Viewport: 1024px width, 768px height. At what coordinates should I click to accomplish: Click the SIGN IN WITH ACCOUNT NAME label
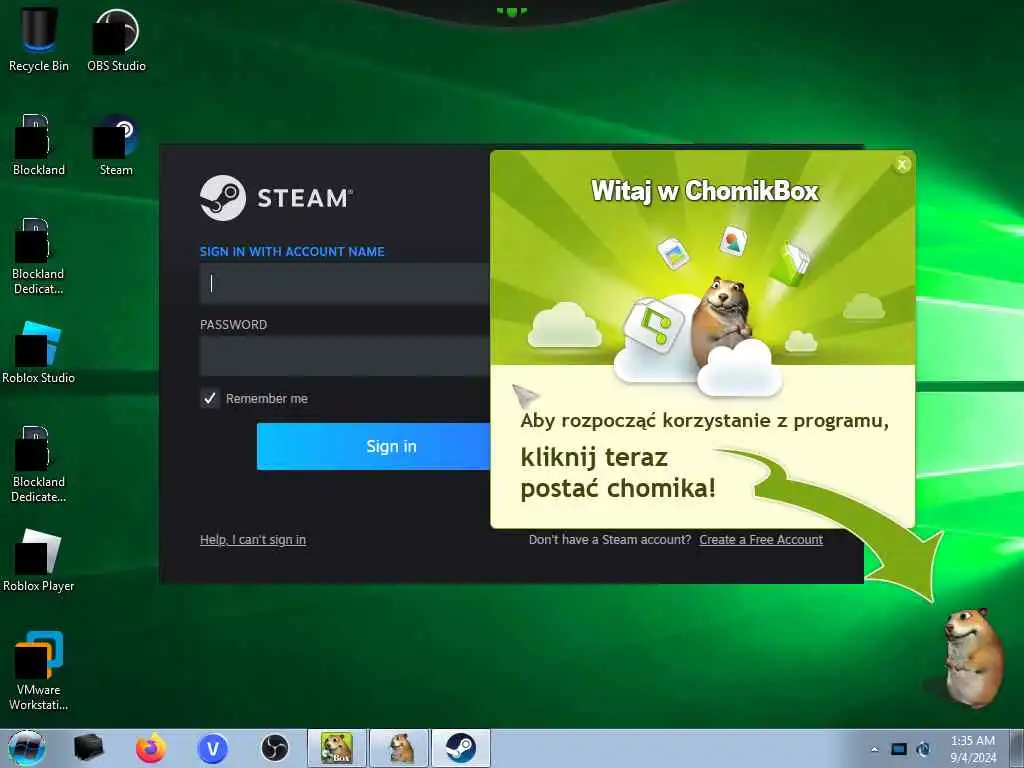[292, 251]
